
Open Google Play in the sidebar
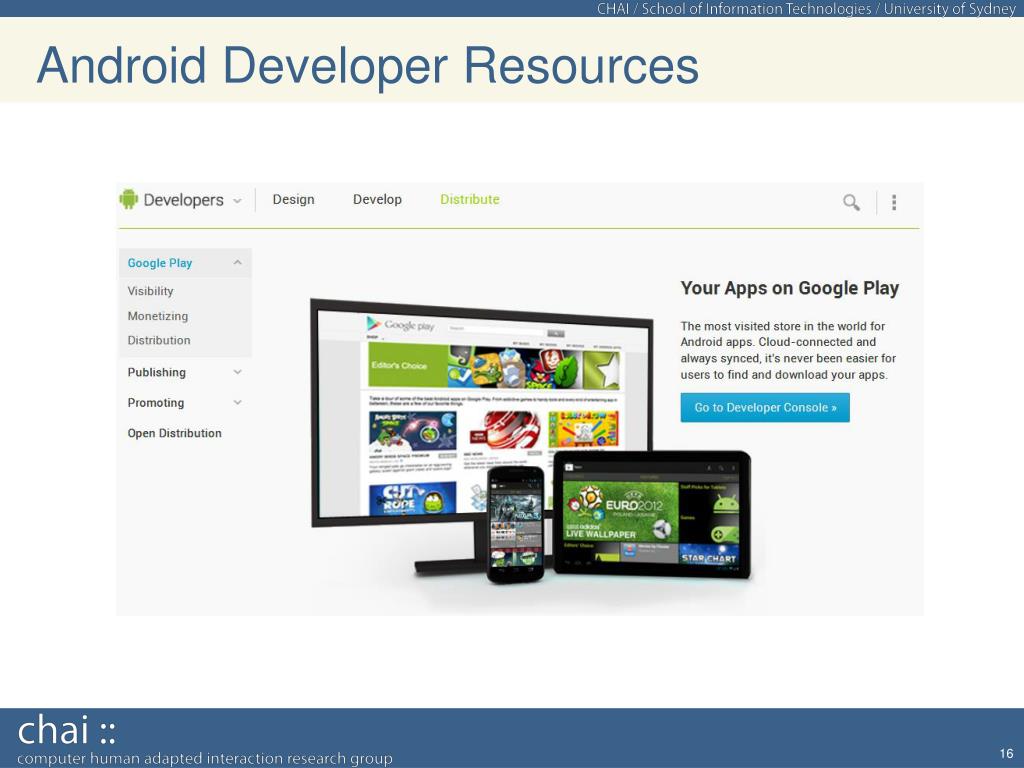(x=160, y=263)
